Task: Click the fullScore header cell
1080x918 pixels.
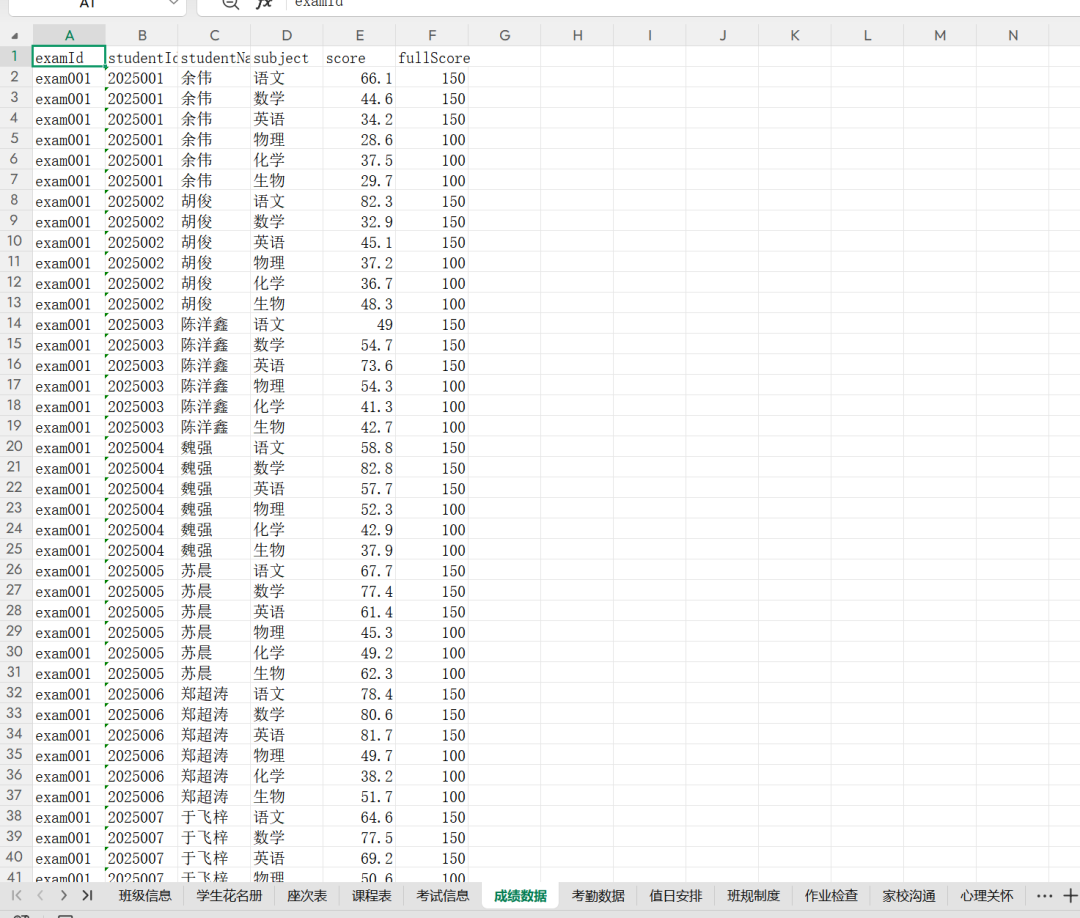Action: (x=432, y=57)
